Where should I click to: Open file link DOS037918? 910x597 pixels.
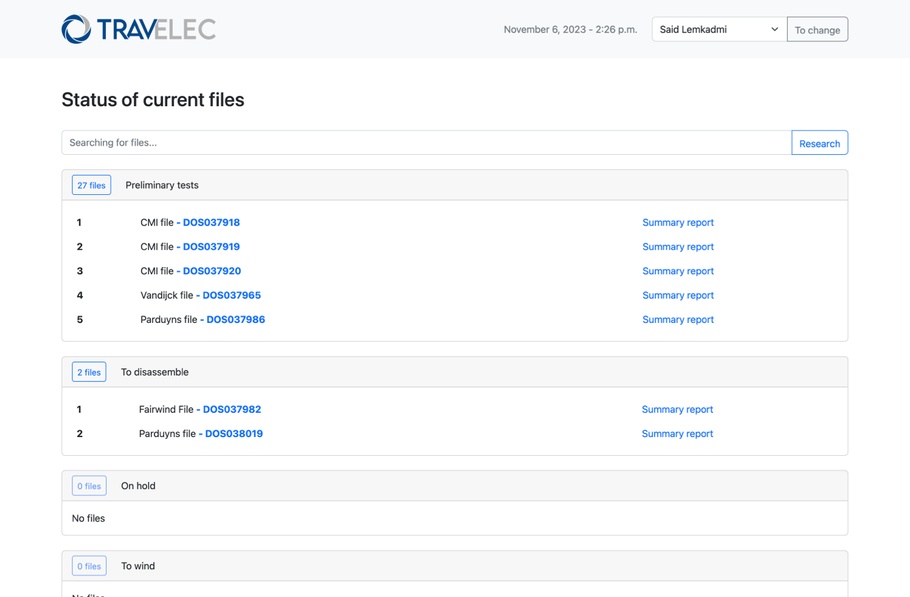tap(211, 223)
